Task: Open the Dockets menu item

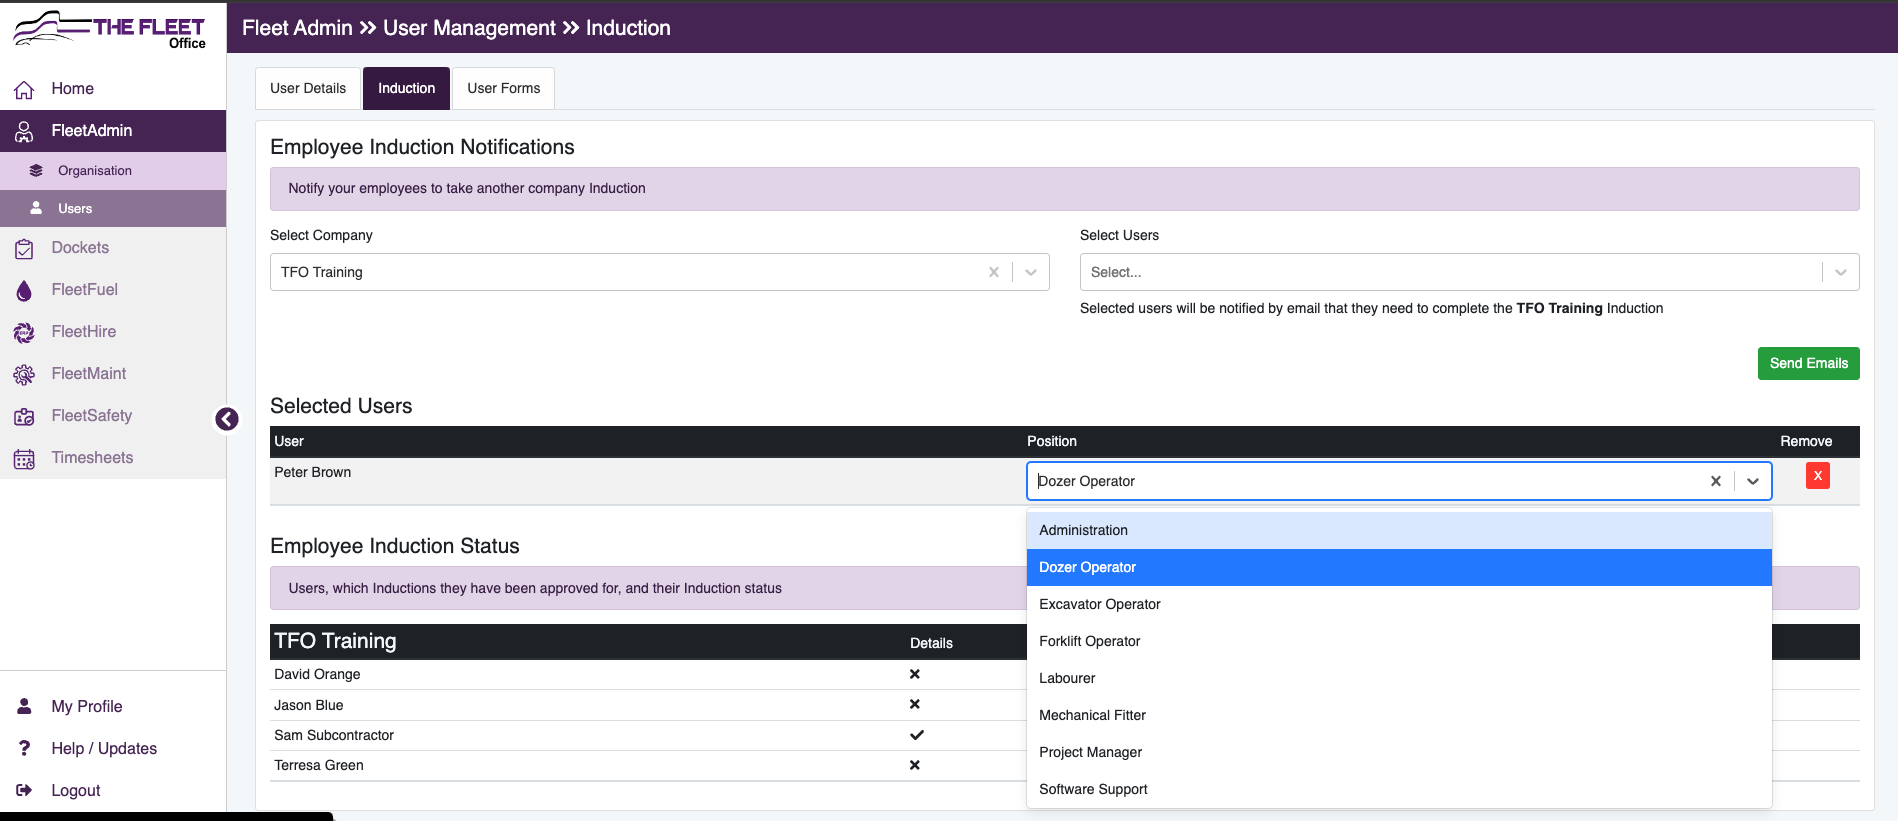Action: click(113, 248)
